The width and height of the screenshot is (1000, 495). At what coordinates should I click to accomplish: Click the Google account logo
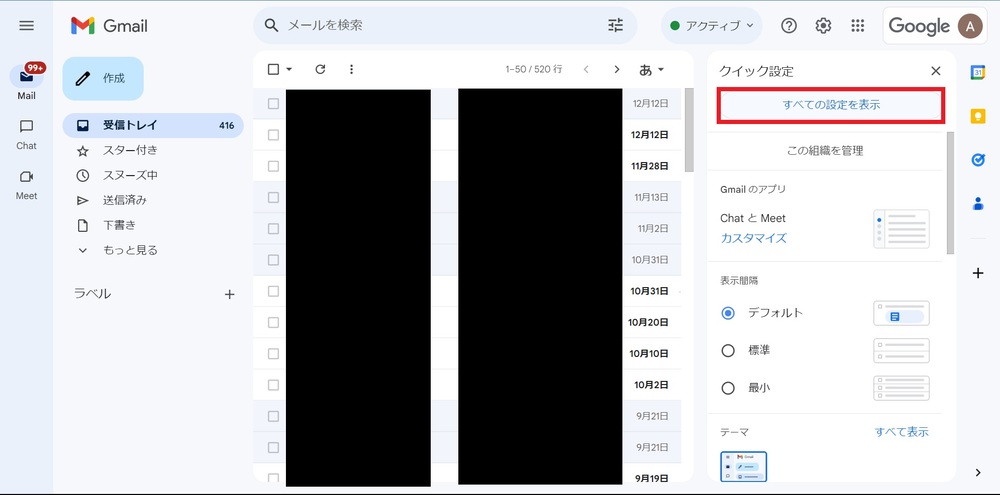point(919,26)
